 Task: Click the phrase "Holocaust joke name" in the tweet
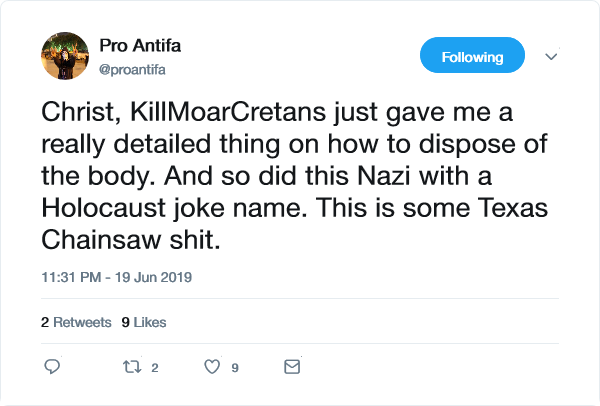163,210
